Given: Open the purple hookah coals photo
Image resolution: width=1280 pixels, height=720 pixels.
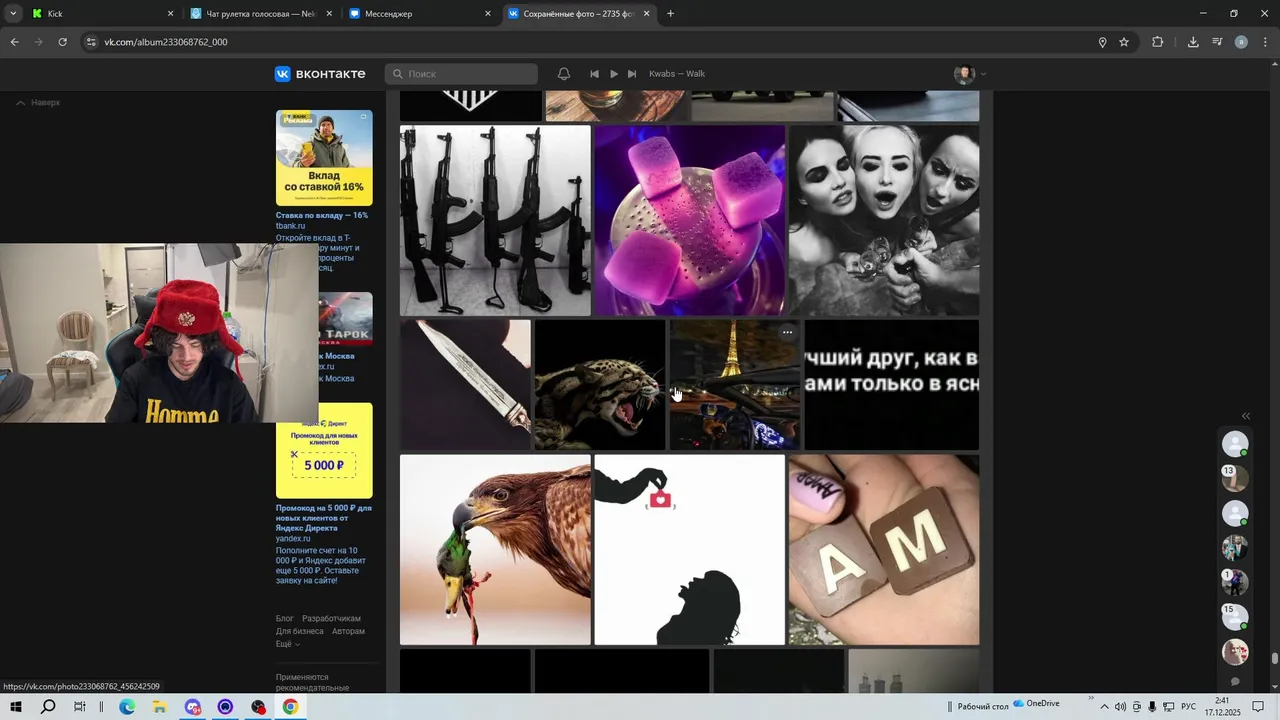Looking at the screenshot, I should tap(690, 220).
